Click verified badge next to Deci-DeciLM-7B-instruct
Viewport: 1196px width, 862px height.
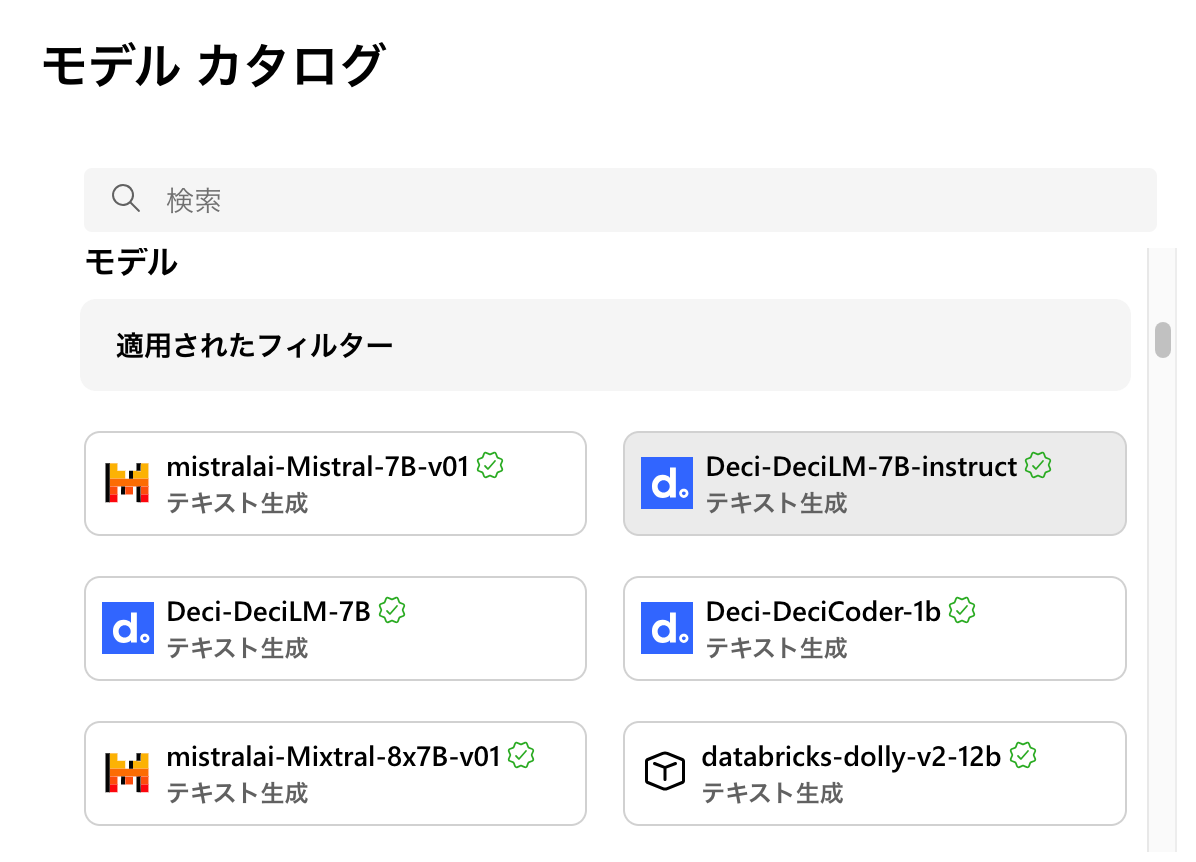point(1039,465)
